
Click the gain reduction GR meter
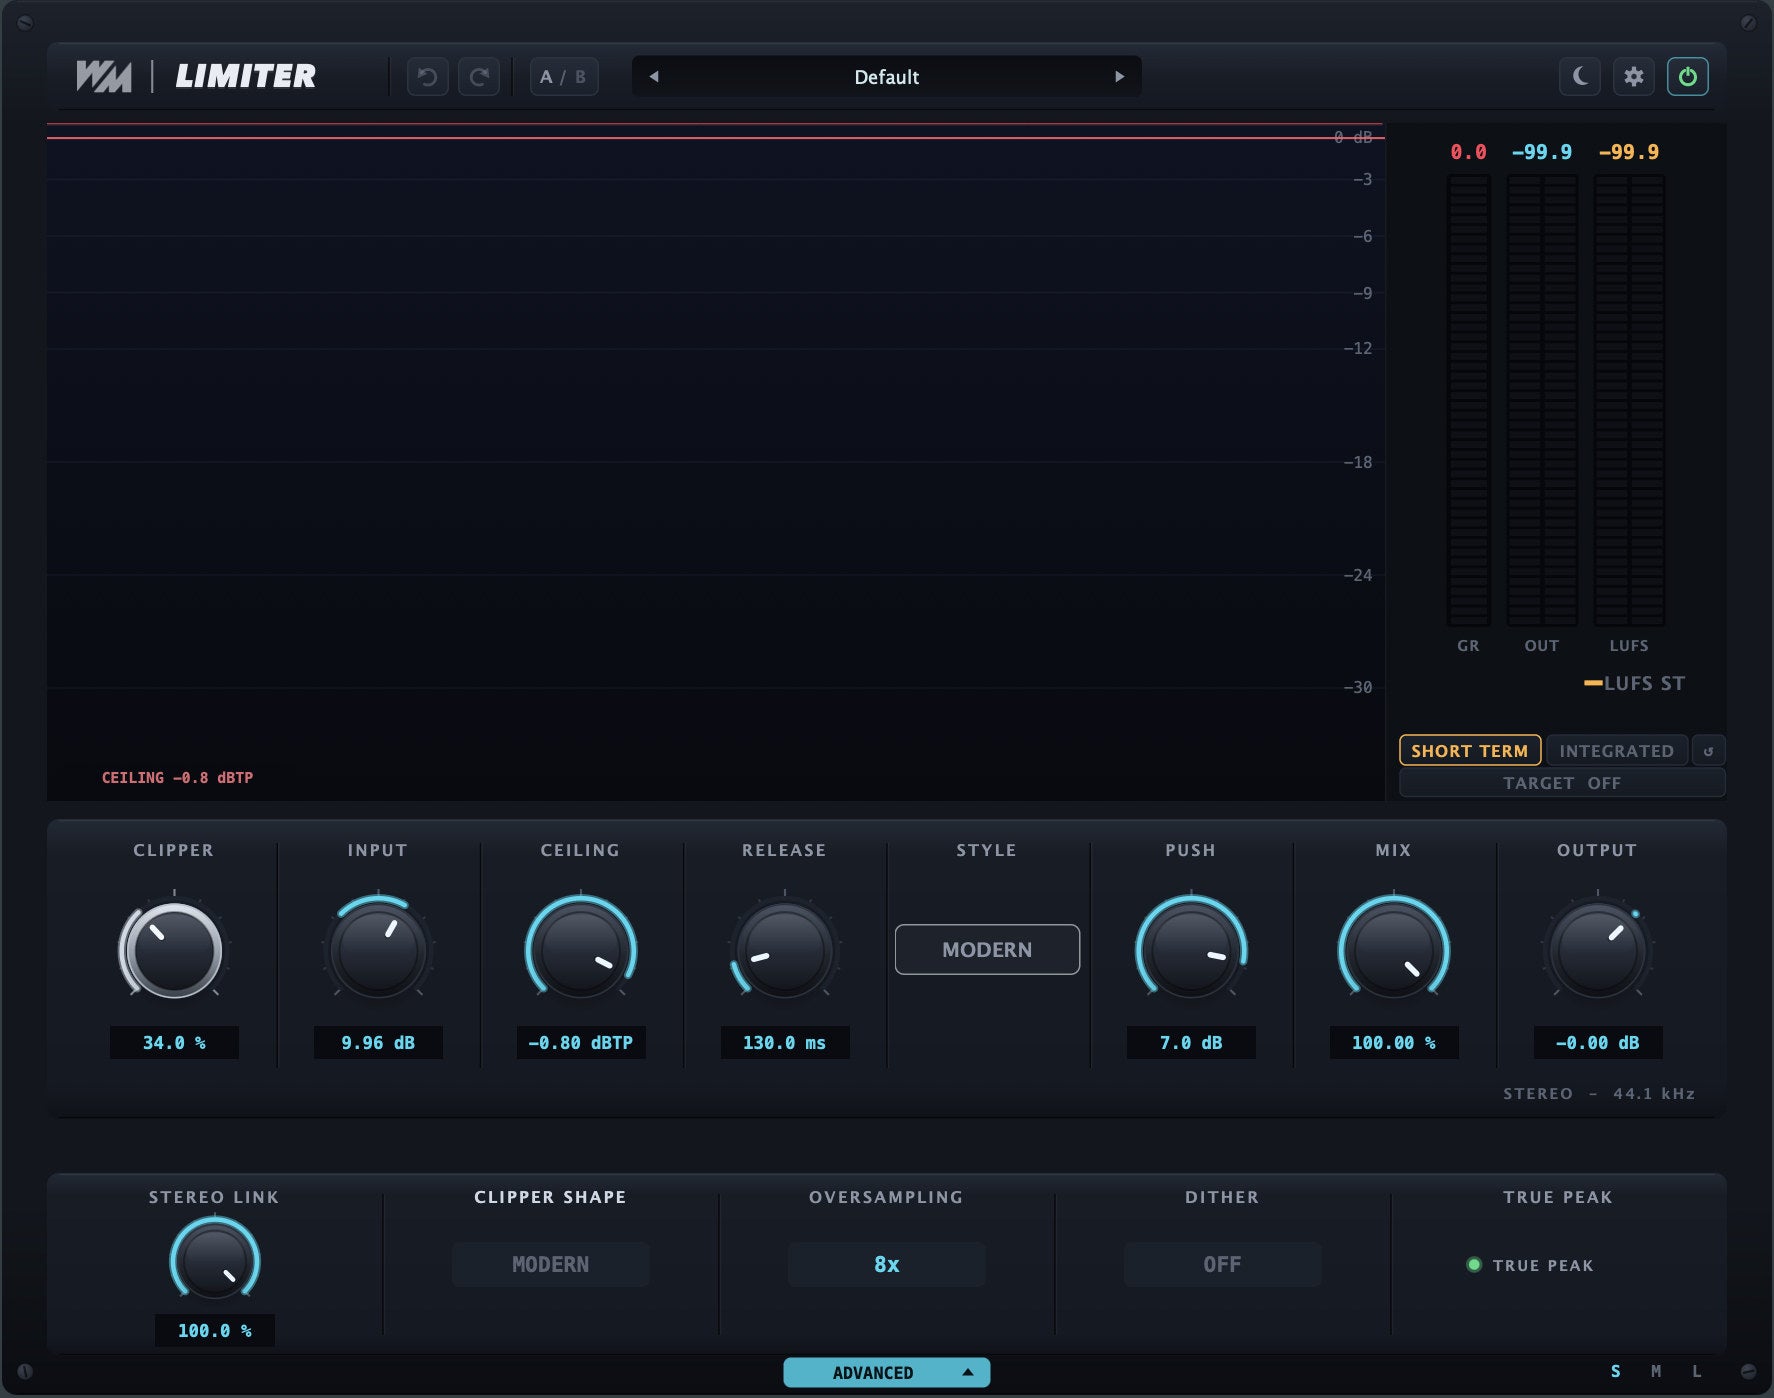tap(1469, 400)
